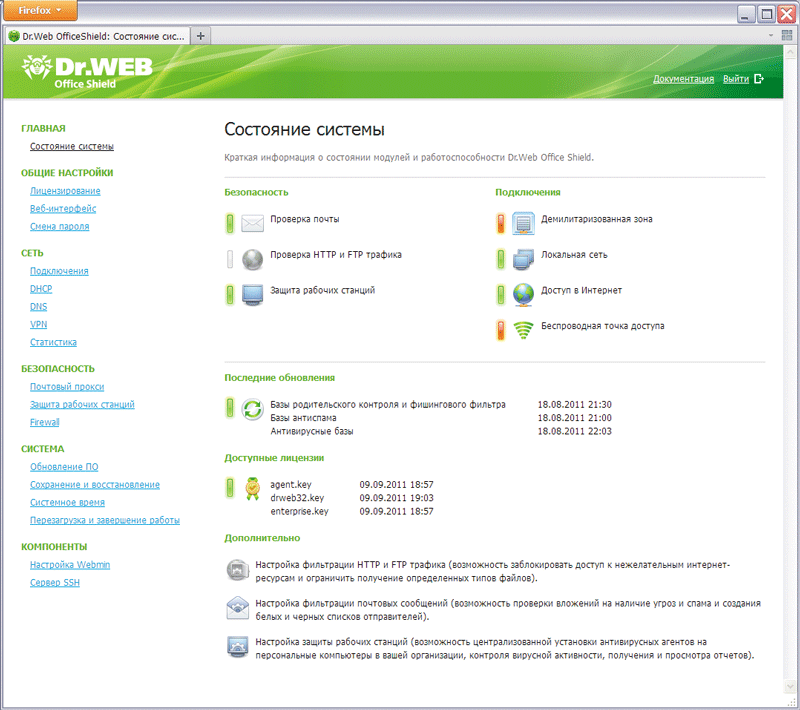
Task: Click the Dr.WEB Office Shield logo
Action: click(x=87, y=72)
